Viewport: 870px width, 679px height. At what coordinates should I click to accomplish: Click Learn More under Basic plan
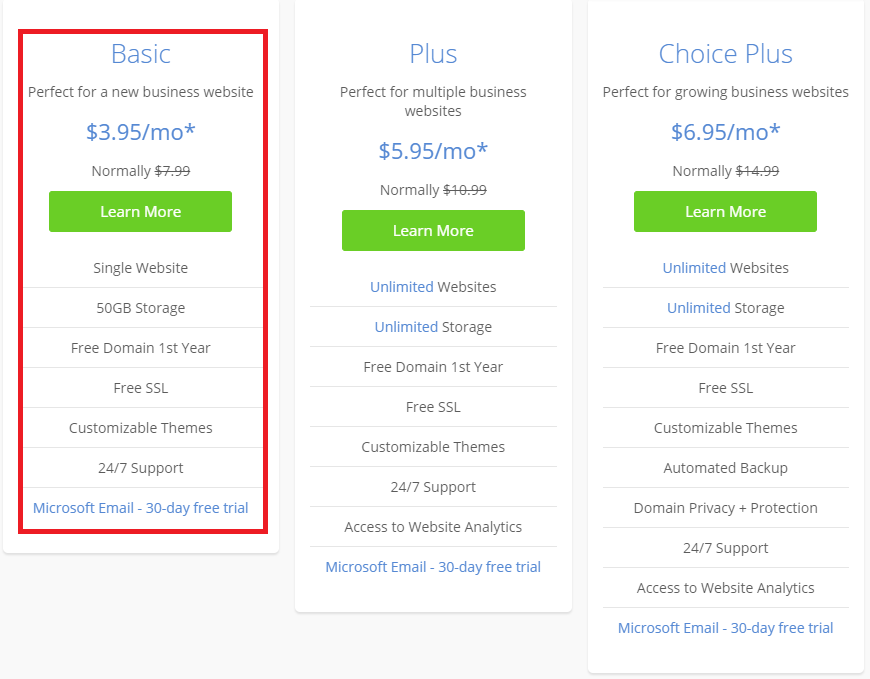[x=140, y=211]
